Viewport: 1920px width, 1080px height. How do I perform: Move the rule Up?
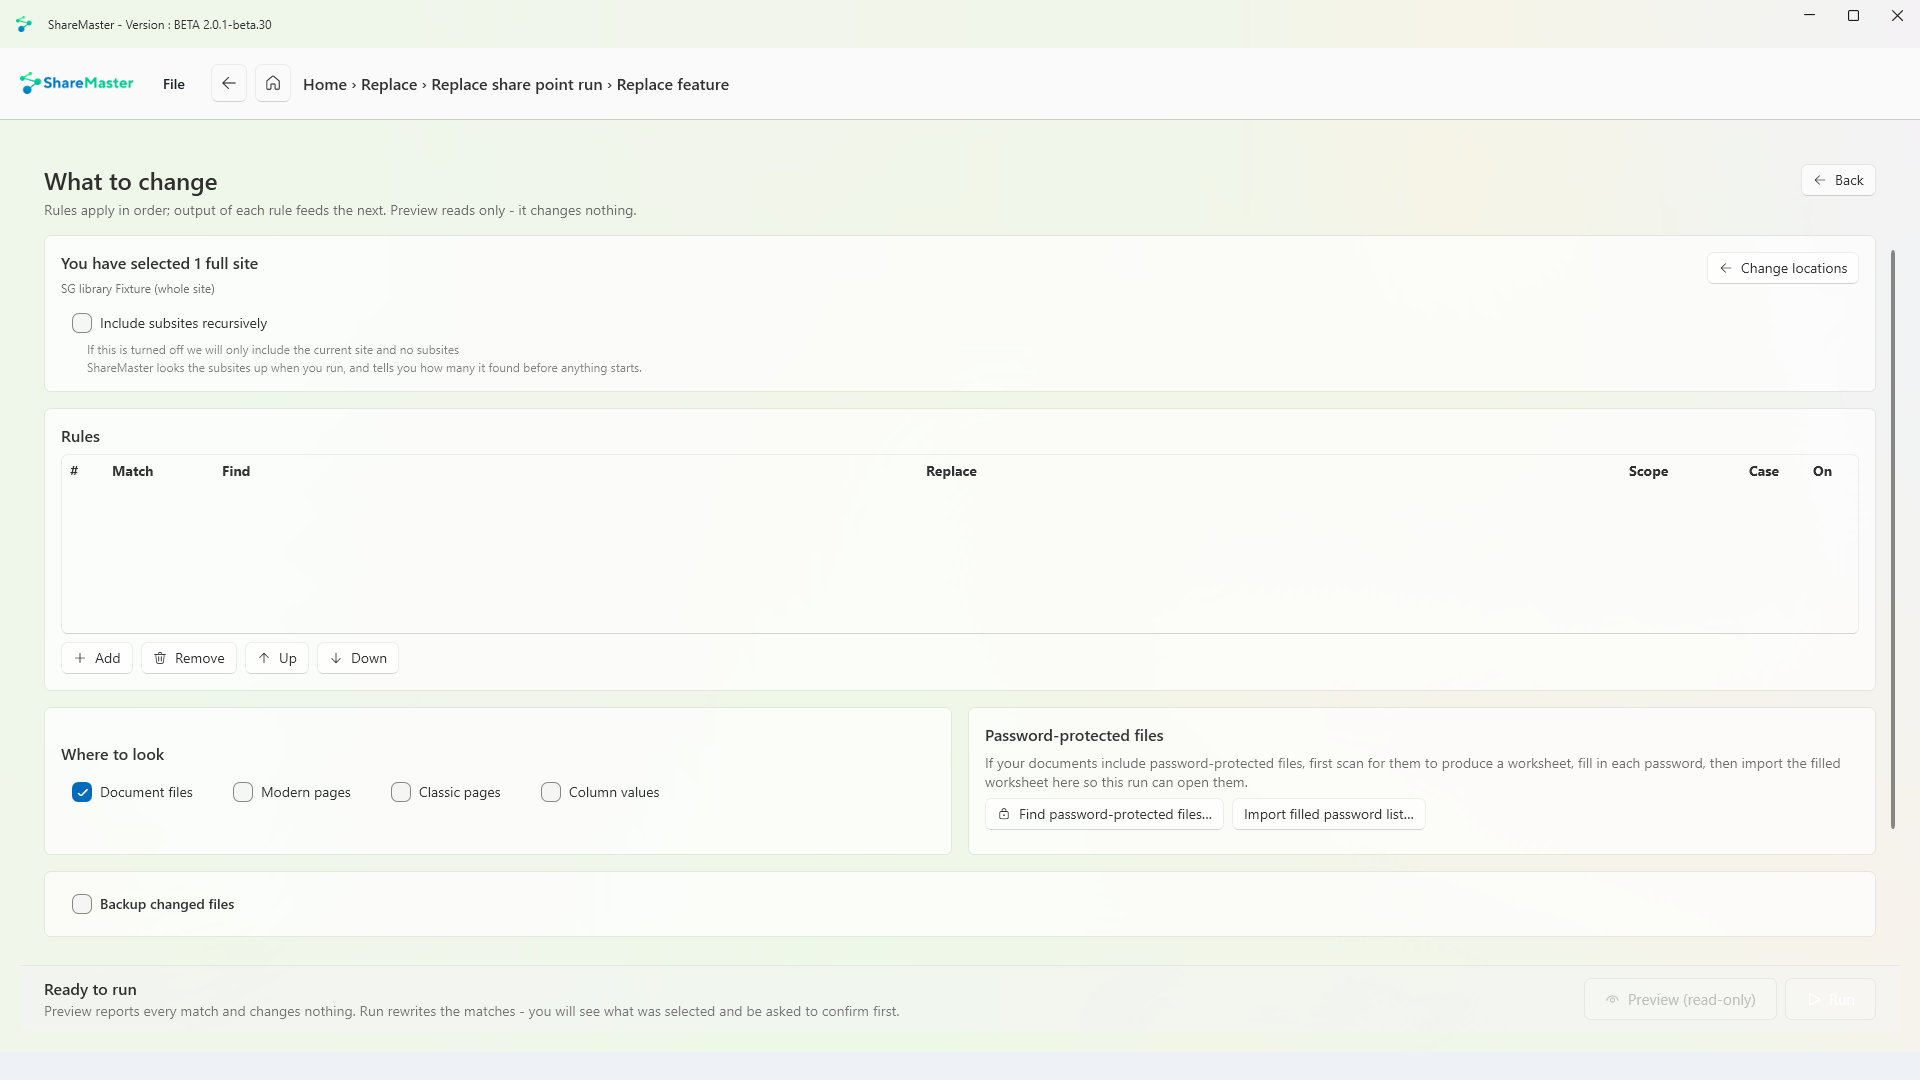[x=277, y=658]
